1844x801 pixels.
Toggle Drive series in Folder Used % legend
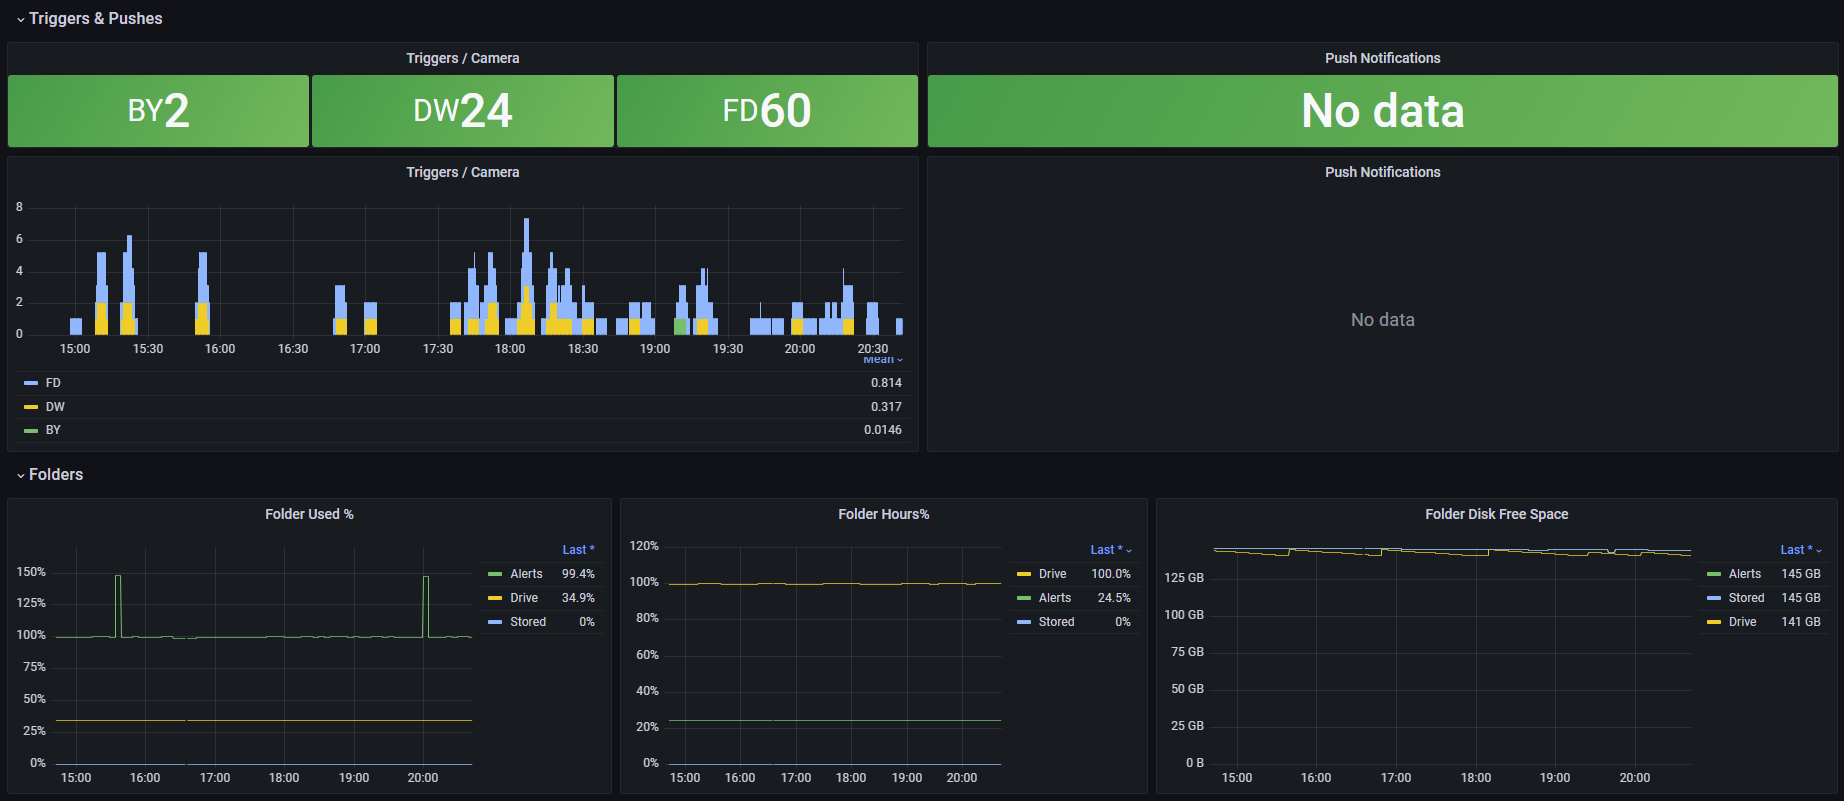click(x=524, y=598)
